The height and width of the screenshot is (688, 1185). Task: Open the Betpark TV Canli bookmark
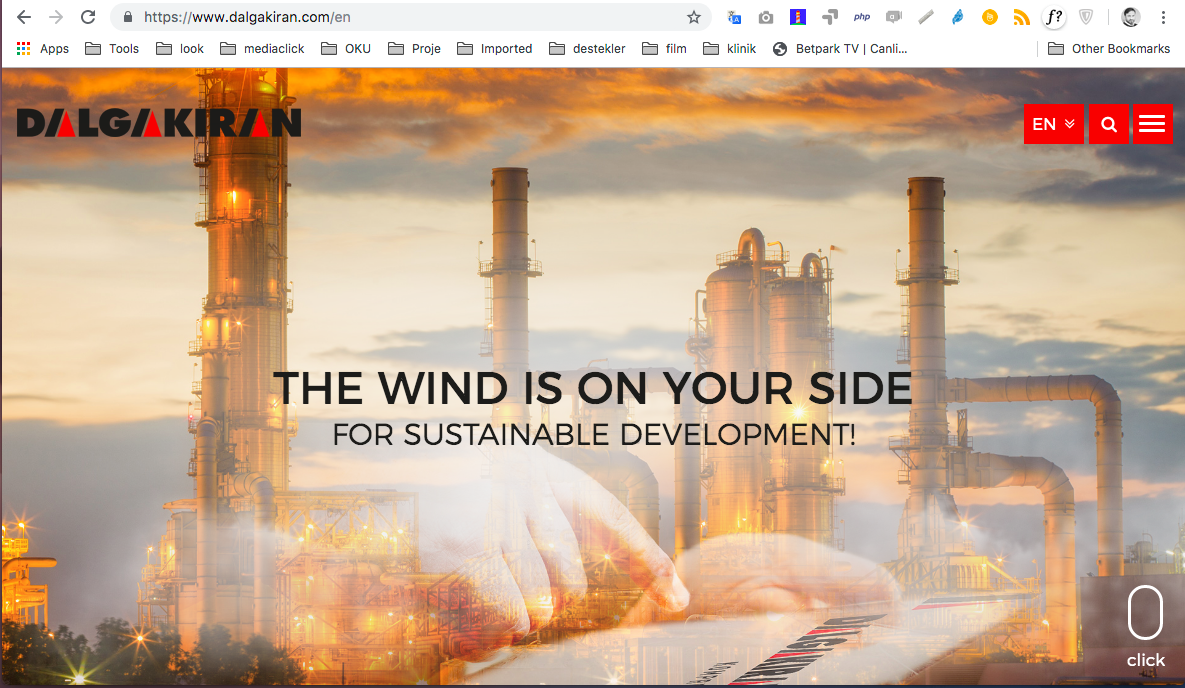845,48
